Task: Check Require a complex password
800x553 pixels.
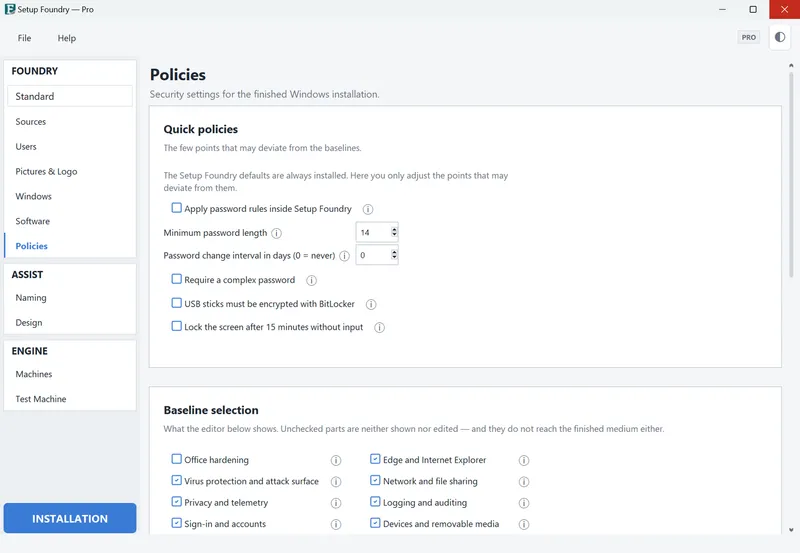Action: (177, 279)
